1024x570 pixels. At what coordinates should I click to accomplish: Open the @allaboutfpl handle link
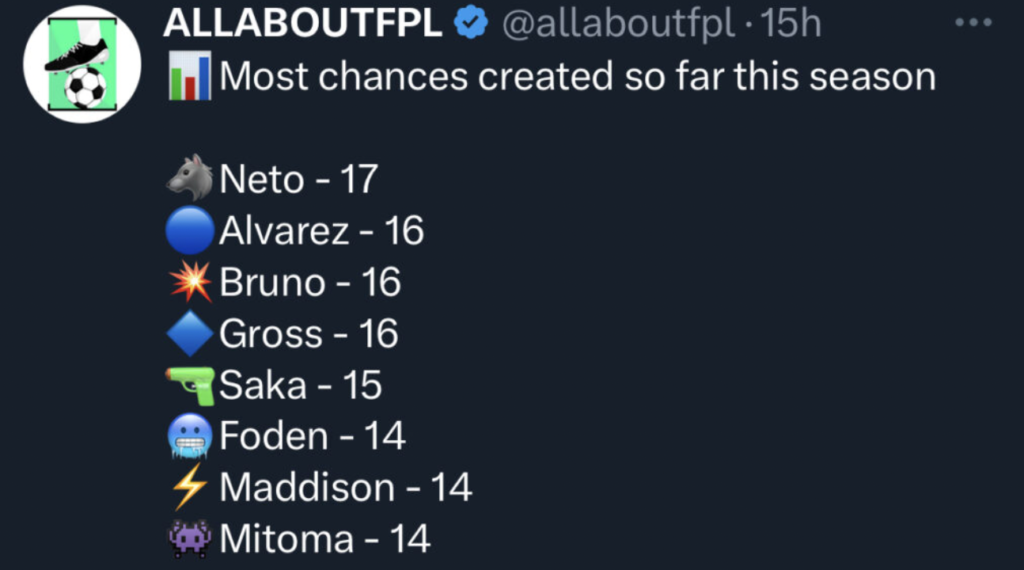[617, 25]
